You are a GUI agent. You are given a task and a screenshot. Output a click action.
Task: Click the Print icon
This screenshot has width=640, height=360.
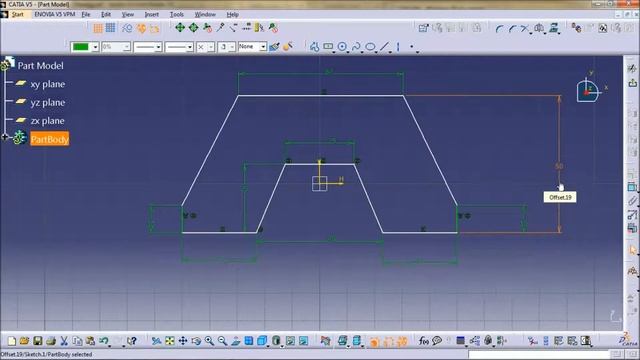click(x=51, y=341)
